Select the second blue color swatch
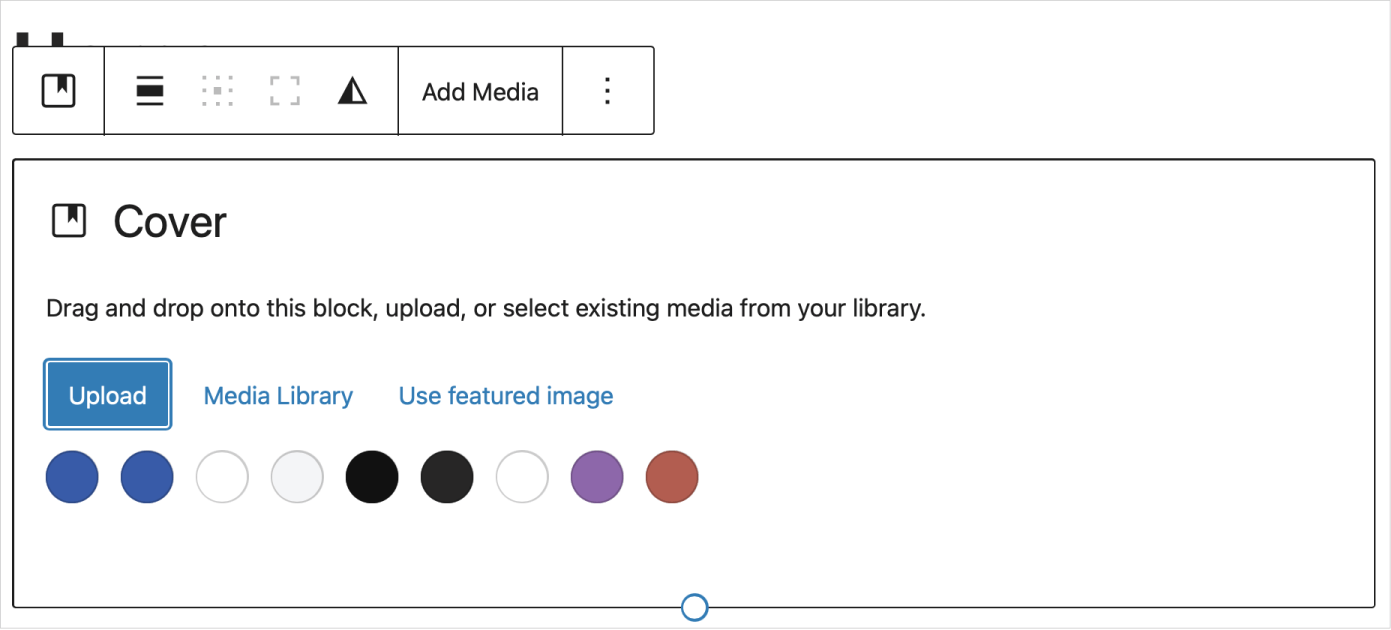This screenshot has height=630, width=1391. pos(147,477)
